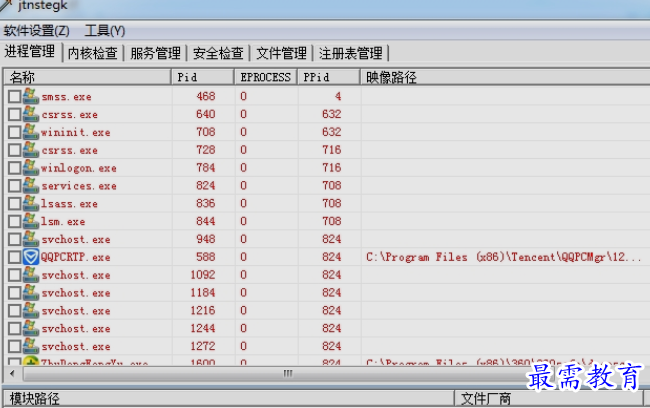Click Pid value 1092
The image size is (650, 408).
(203, 274)
